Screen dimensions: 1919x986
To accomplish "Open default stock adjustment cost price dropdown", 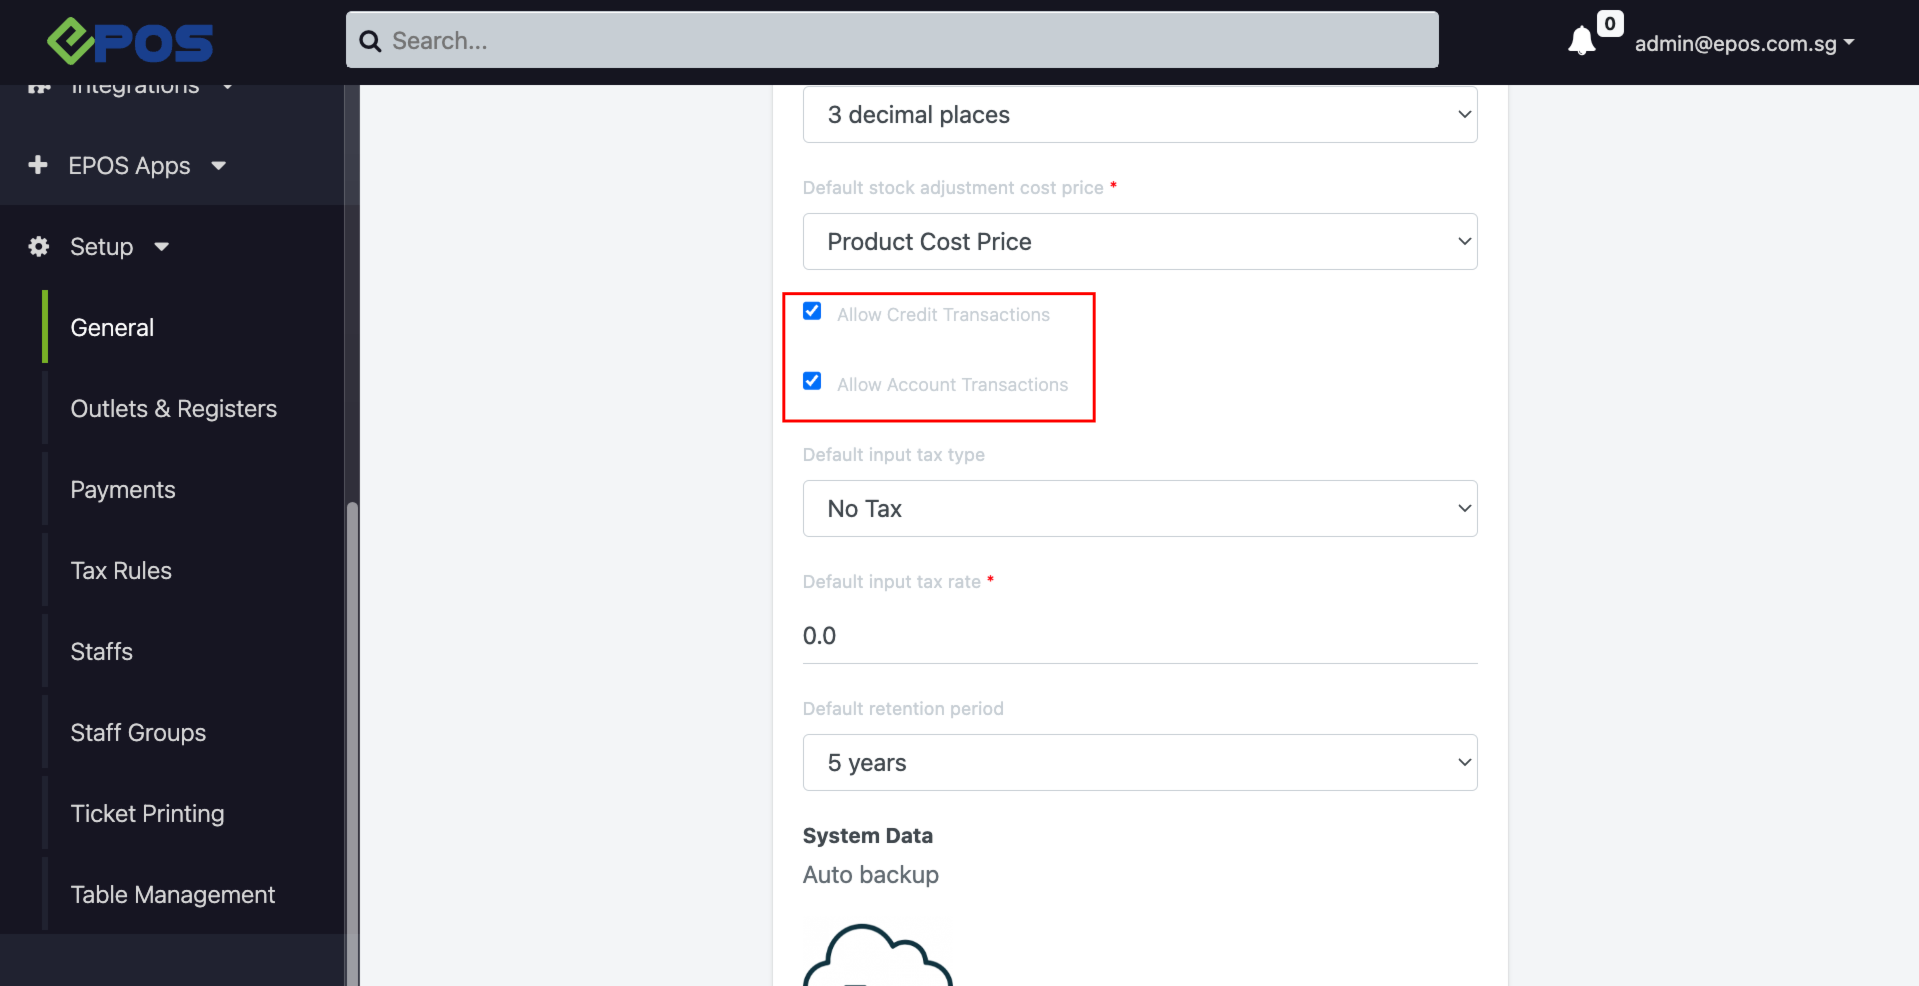I will coord(1139,242).
